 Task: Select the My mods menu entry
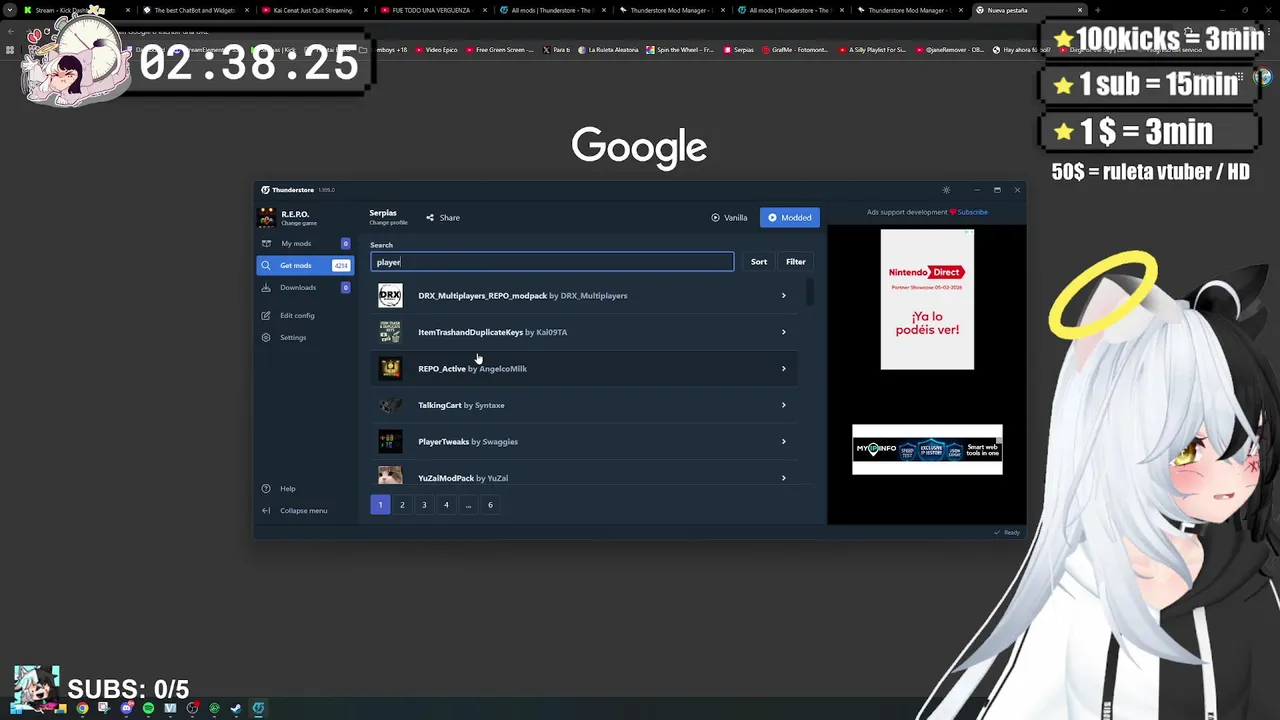pyautogui.click(x=305, y=243)
